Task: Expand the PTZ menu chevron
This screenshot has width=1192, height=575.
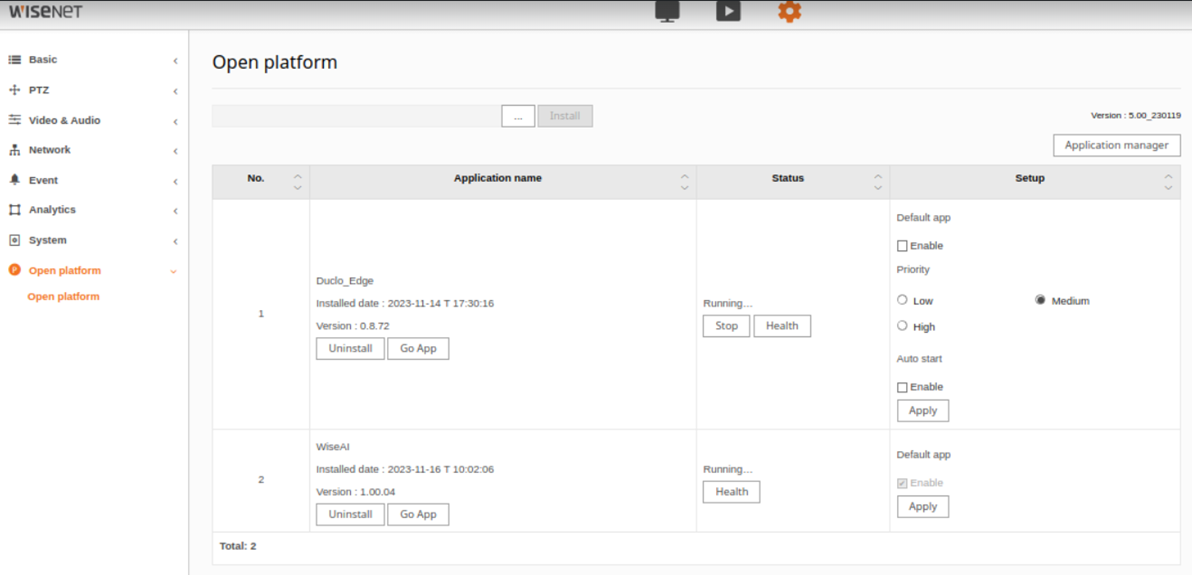Action: click(175, 91)
